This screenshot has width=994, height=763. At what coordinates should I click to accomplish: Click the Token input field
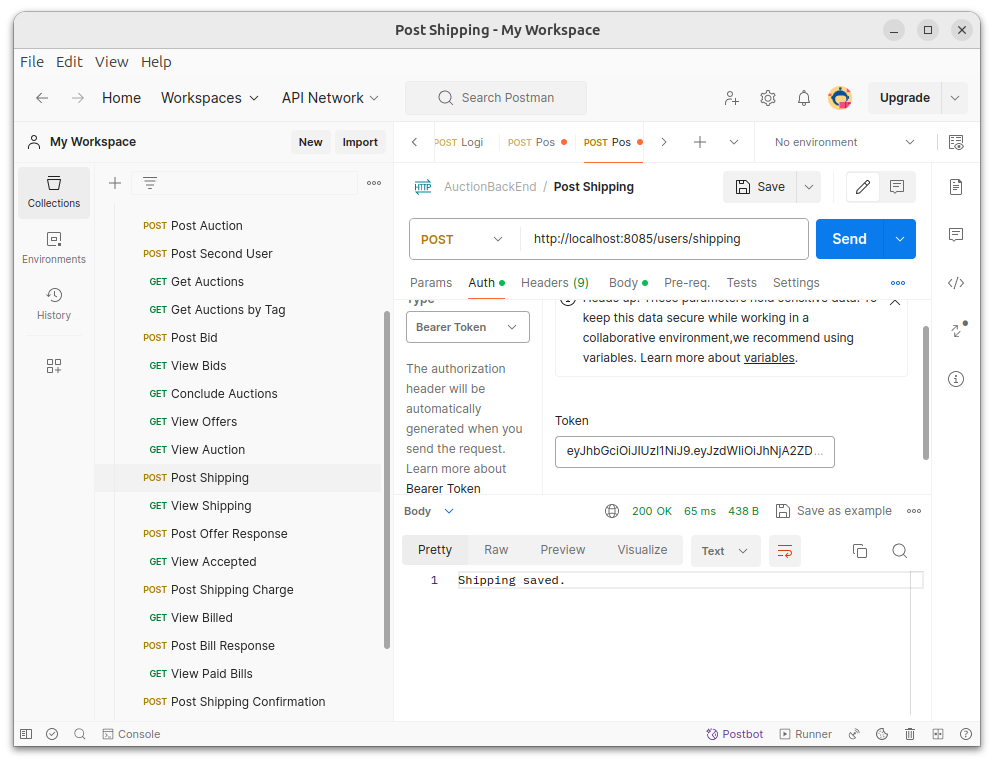[x=695, y=452]
